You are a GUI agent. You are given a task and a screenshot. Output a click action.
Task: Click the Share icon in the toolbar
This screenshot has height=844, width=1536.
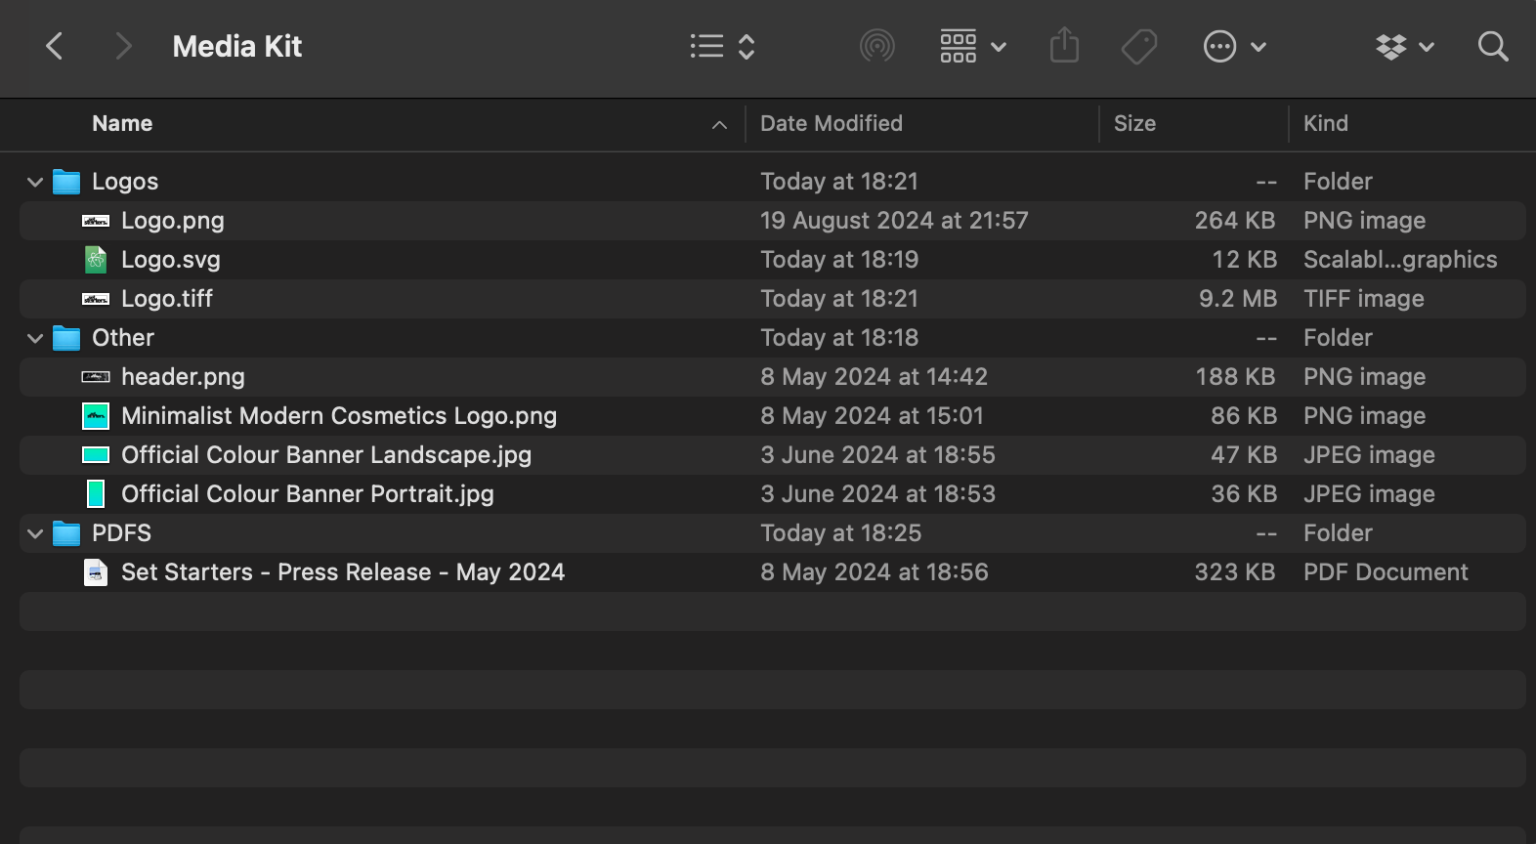point(1064,46)
